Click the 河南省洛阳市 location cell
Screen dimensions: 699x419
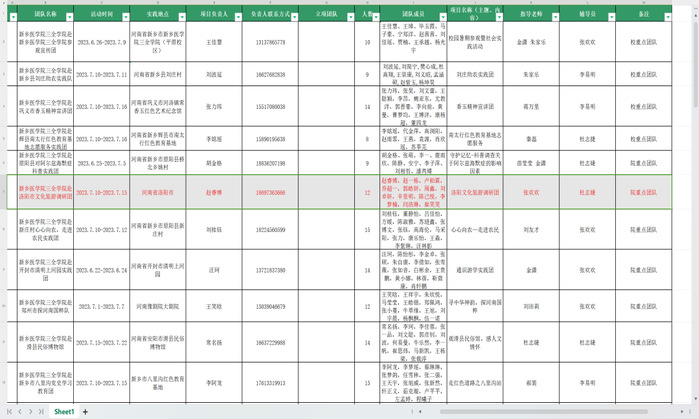[x=158, y=192]
